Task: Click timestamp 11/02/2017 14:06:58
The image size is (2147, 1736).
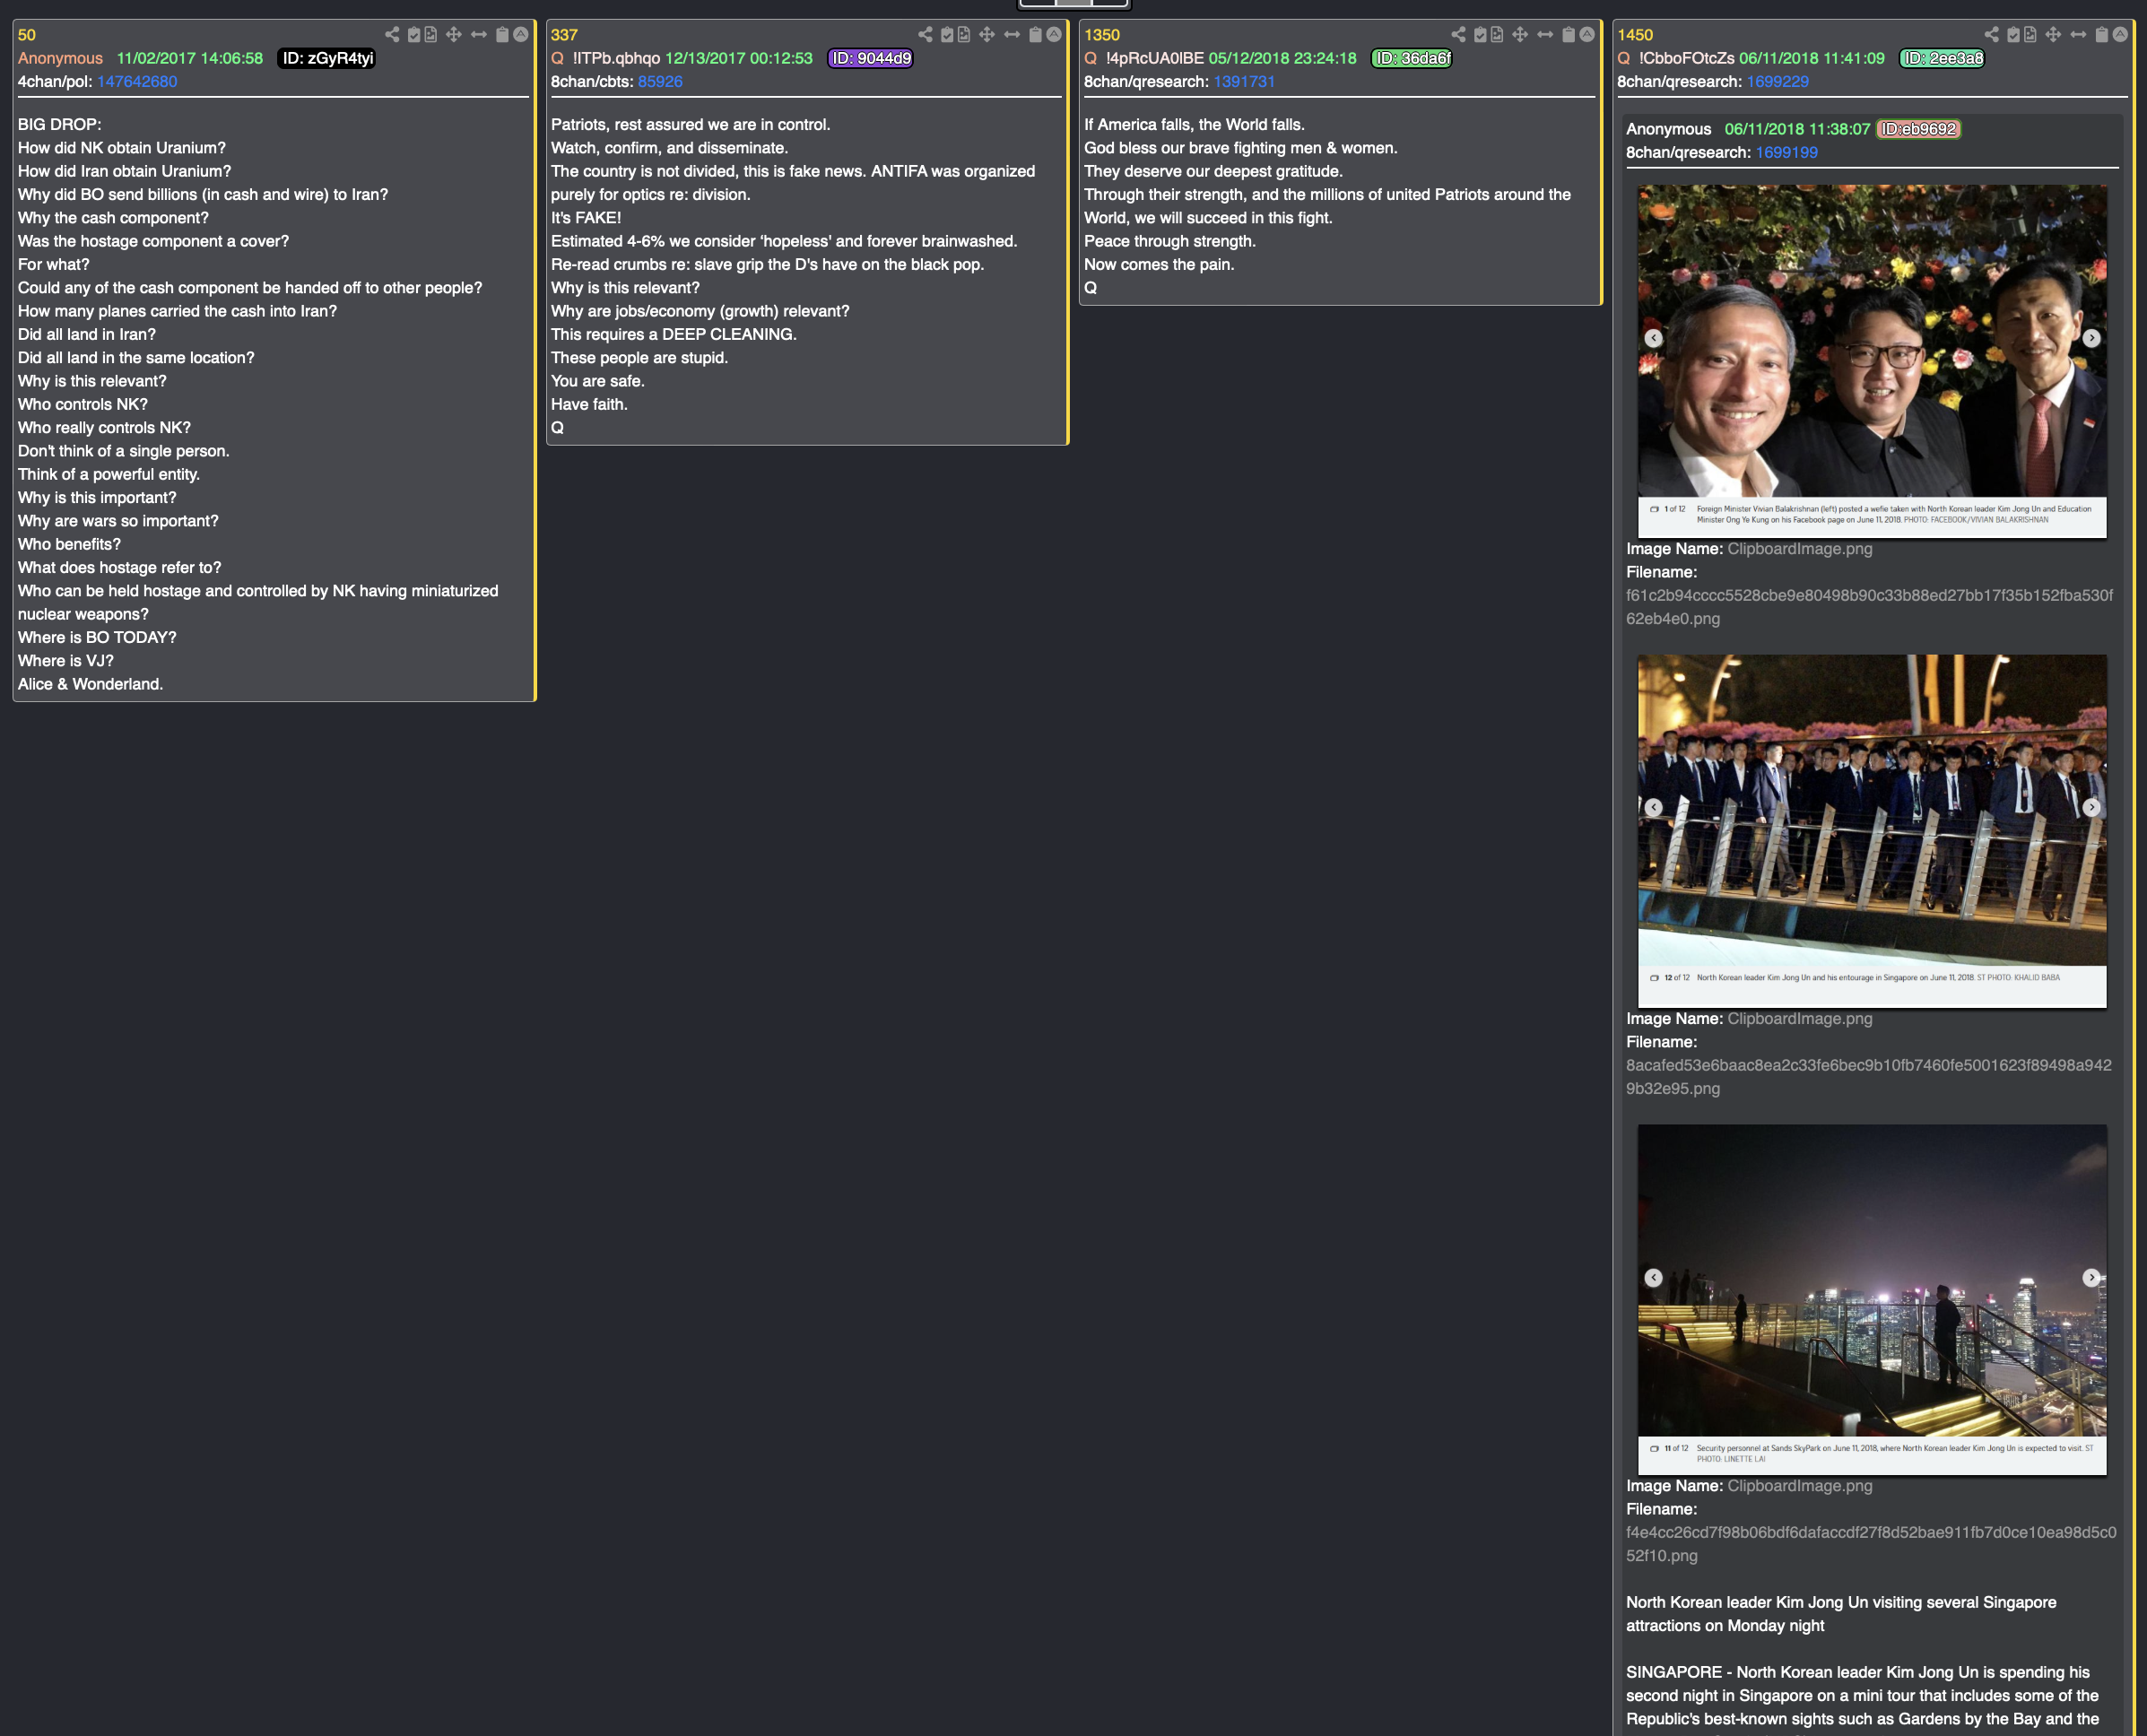Action: (x=190, y=58)
